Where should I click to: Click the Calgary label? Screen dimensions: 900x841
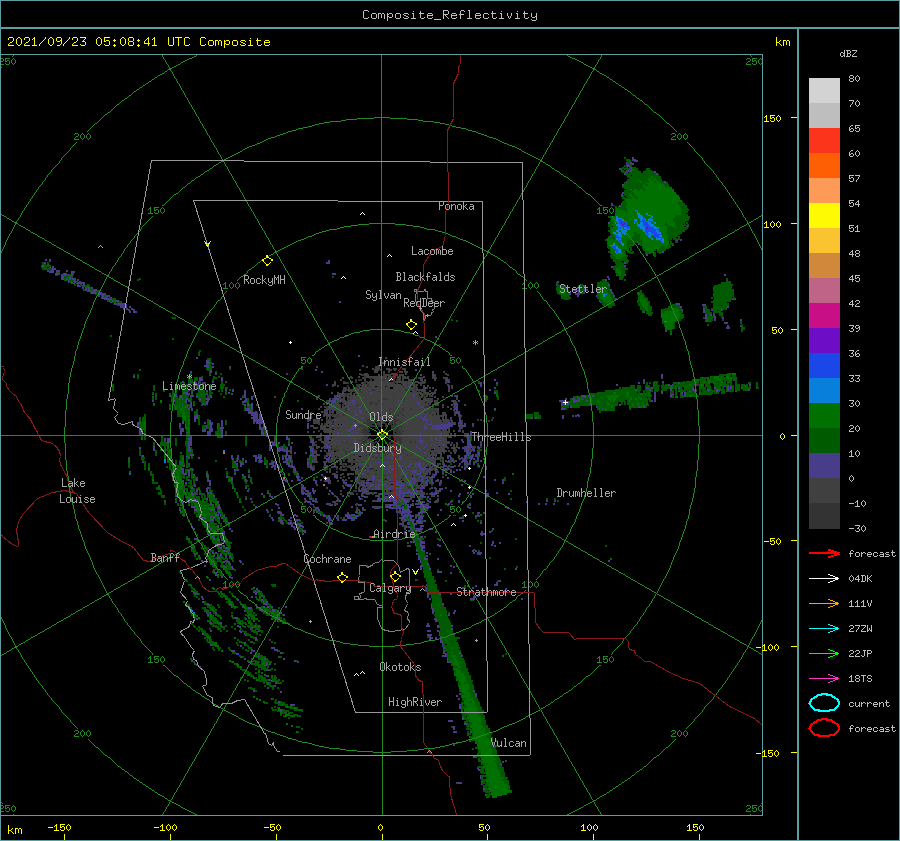(x=390, y=588)
